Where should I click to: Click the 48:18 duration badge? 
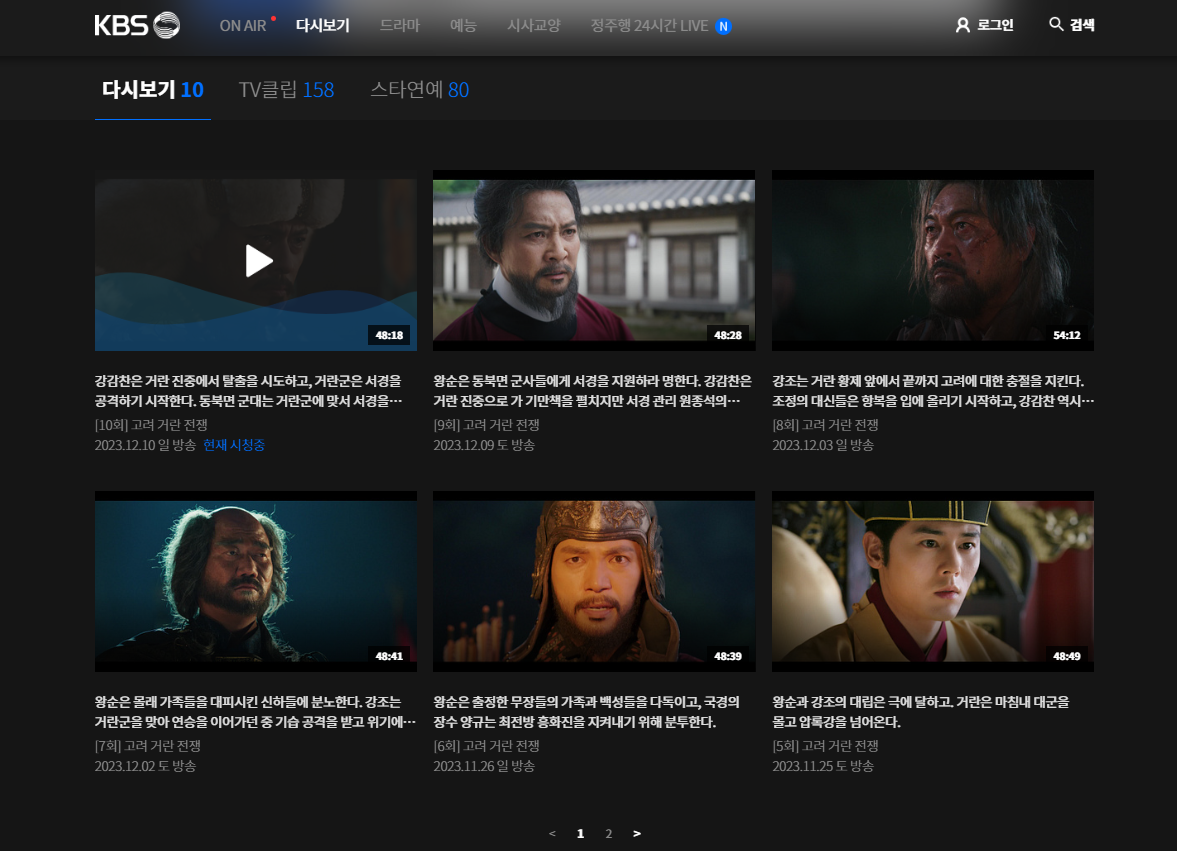click(389, 335)
